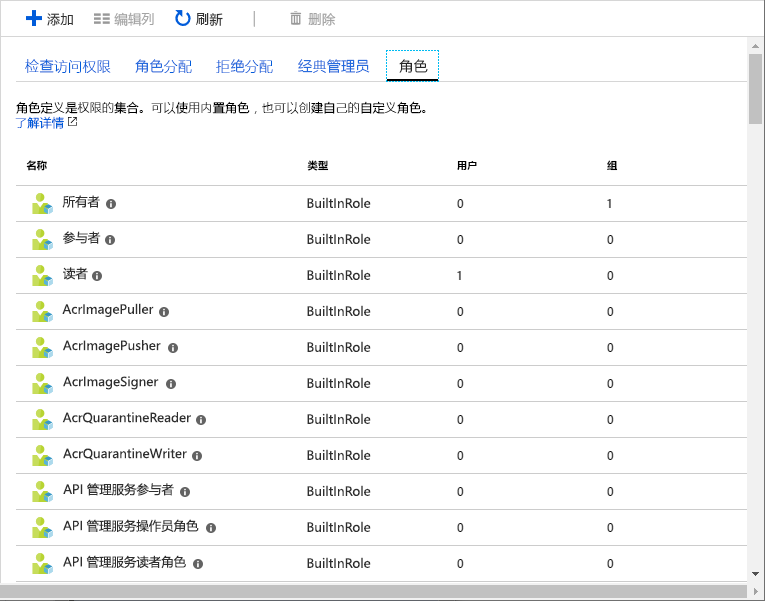Viewport: 765px width, 601px height.
Task: Click external link icon beside 了解详情
Action: [72, 122]
